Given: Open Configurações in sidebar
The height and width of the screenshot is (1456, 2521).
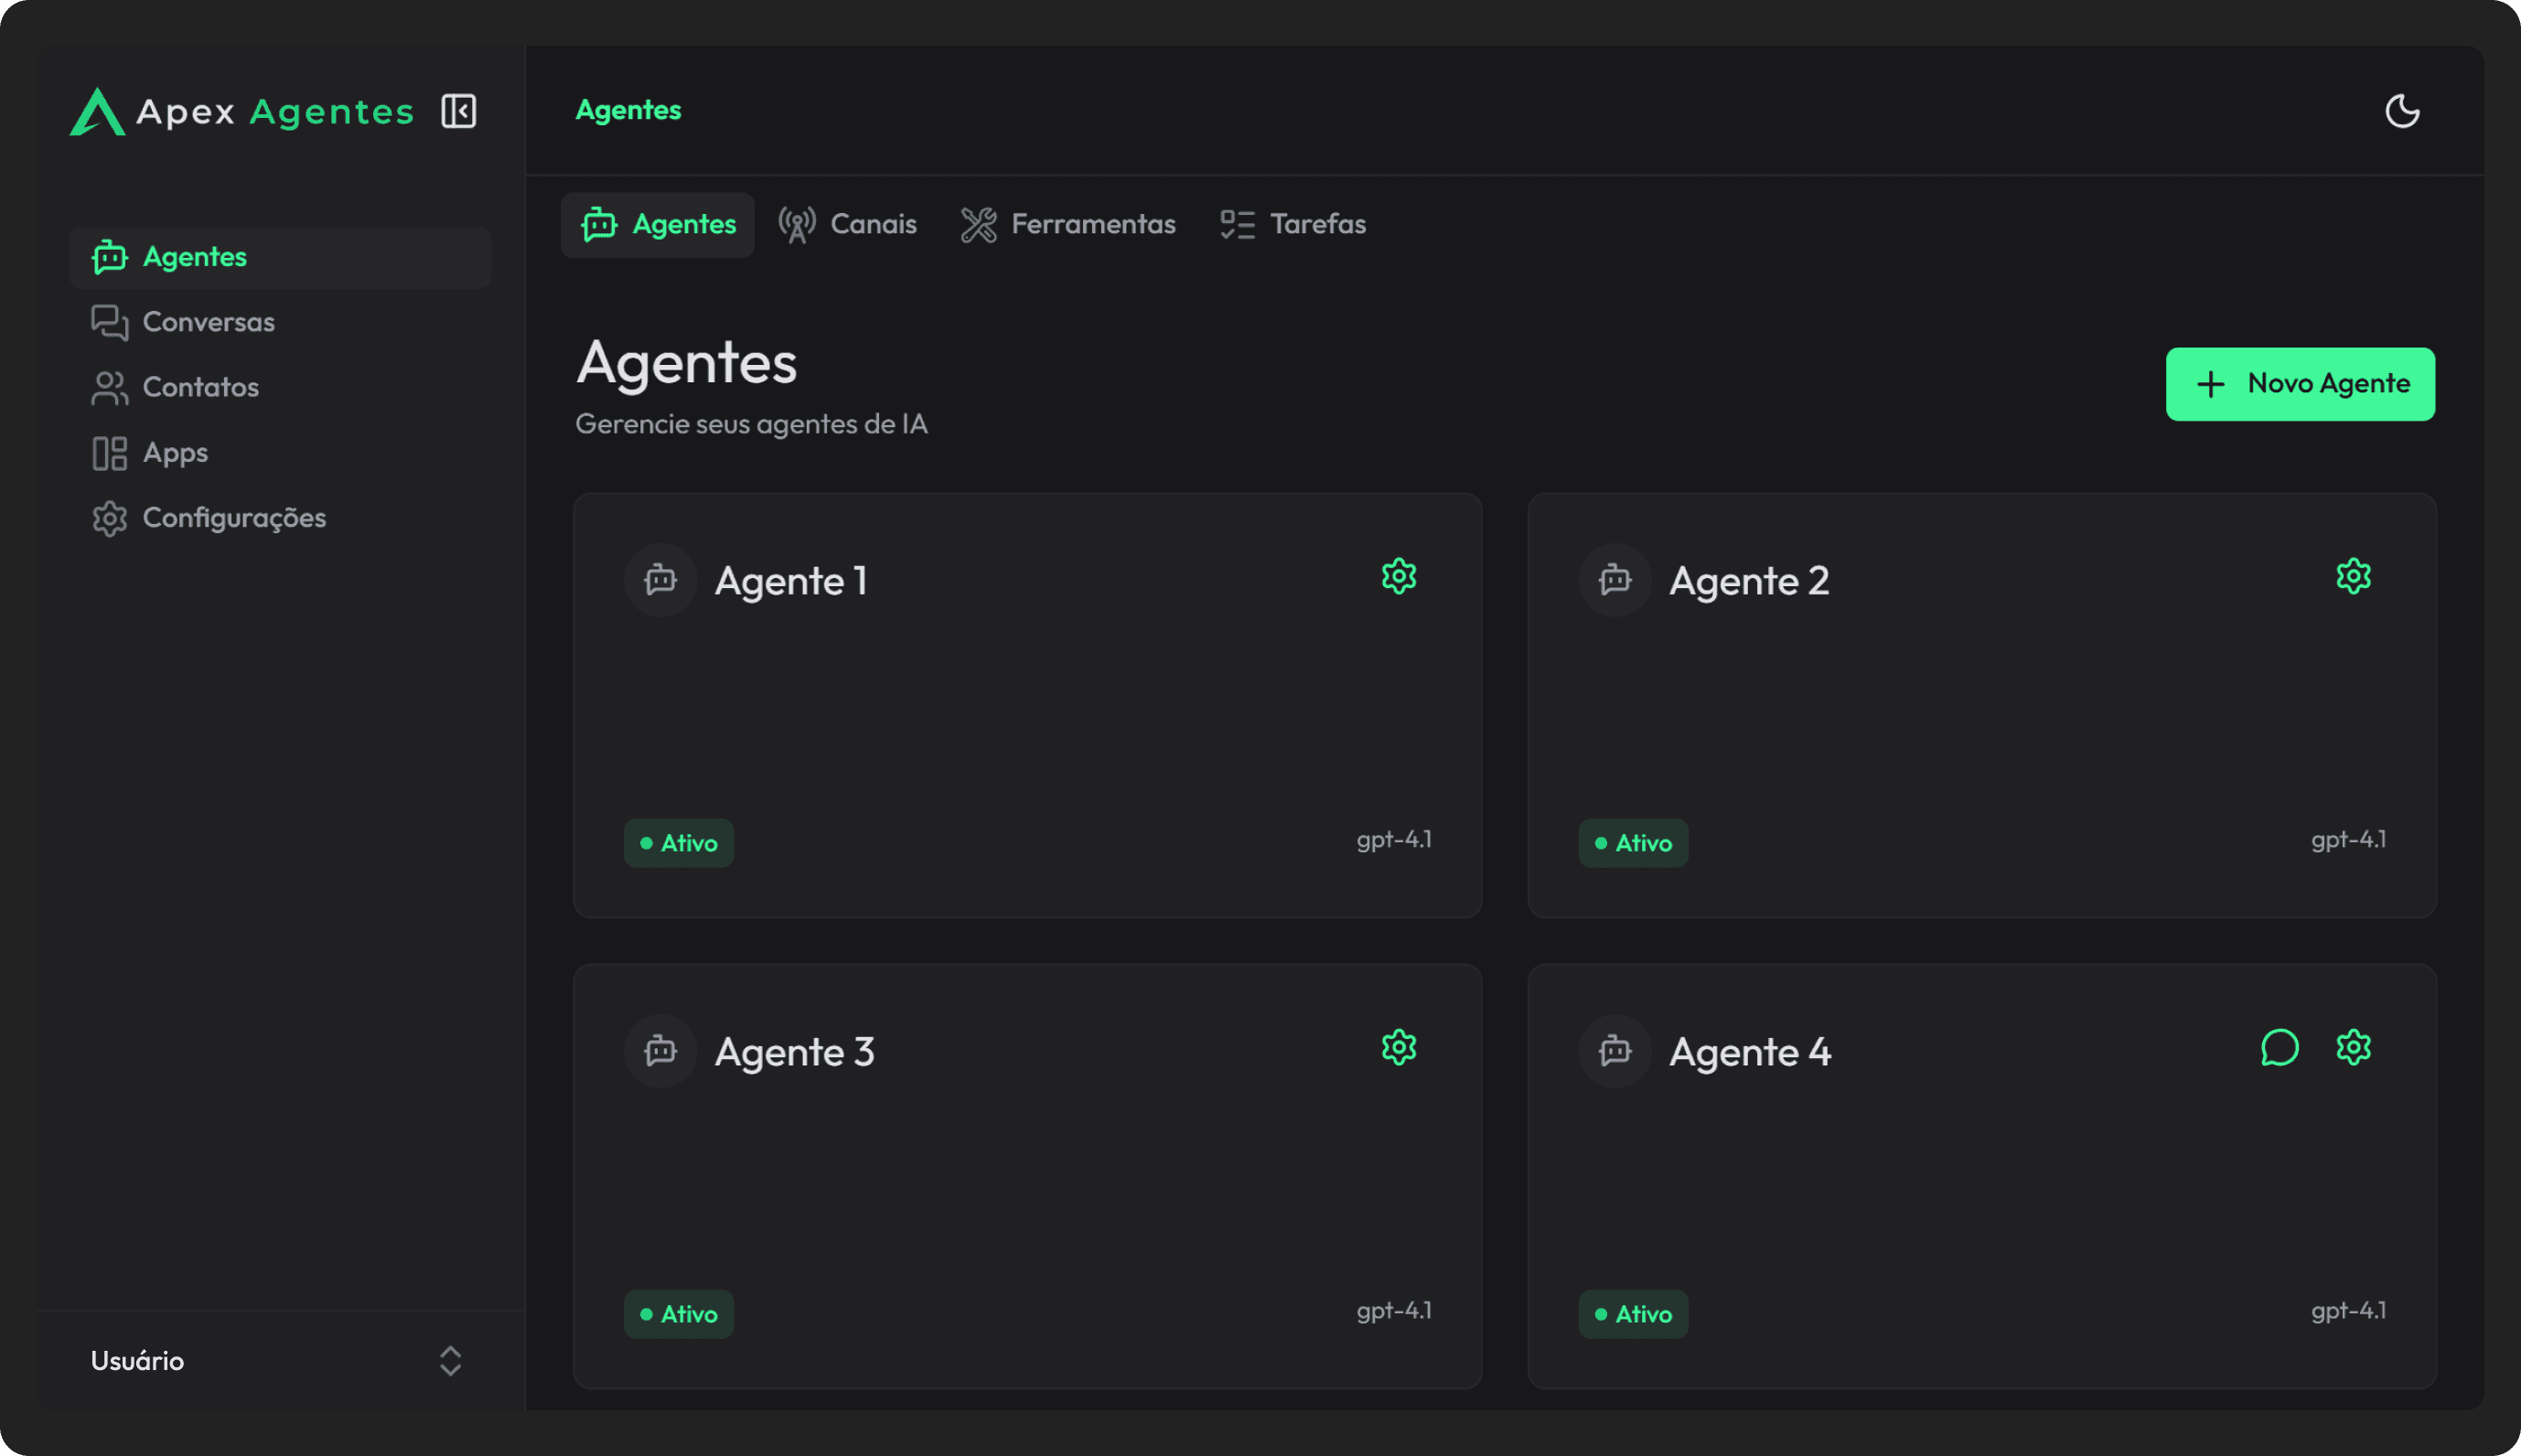Looking at the screenshot, I should 234,518.
